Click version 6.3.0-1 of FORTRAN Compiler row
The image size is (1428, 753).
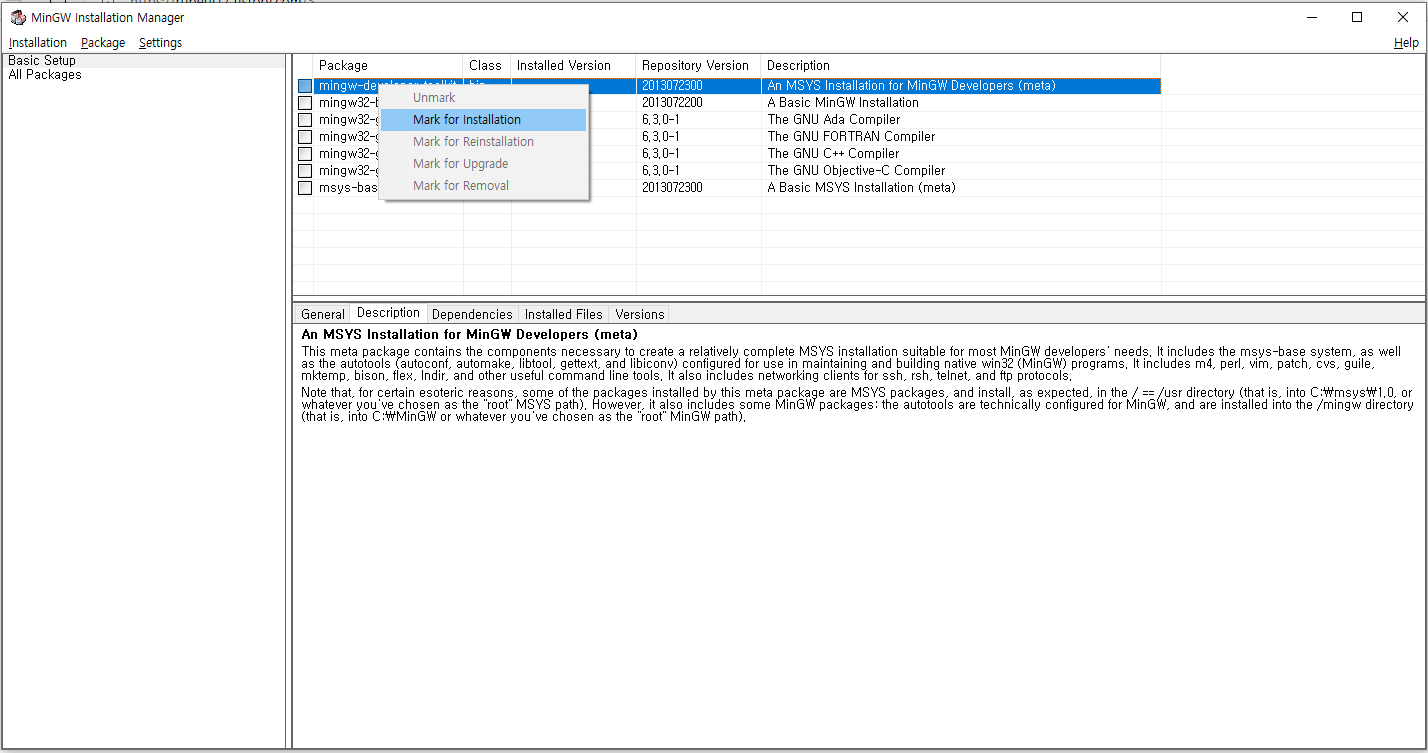(661, 137)
